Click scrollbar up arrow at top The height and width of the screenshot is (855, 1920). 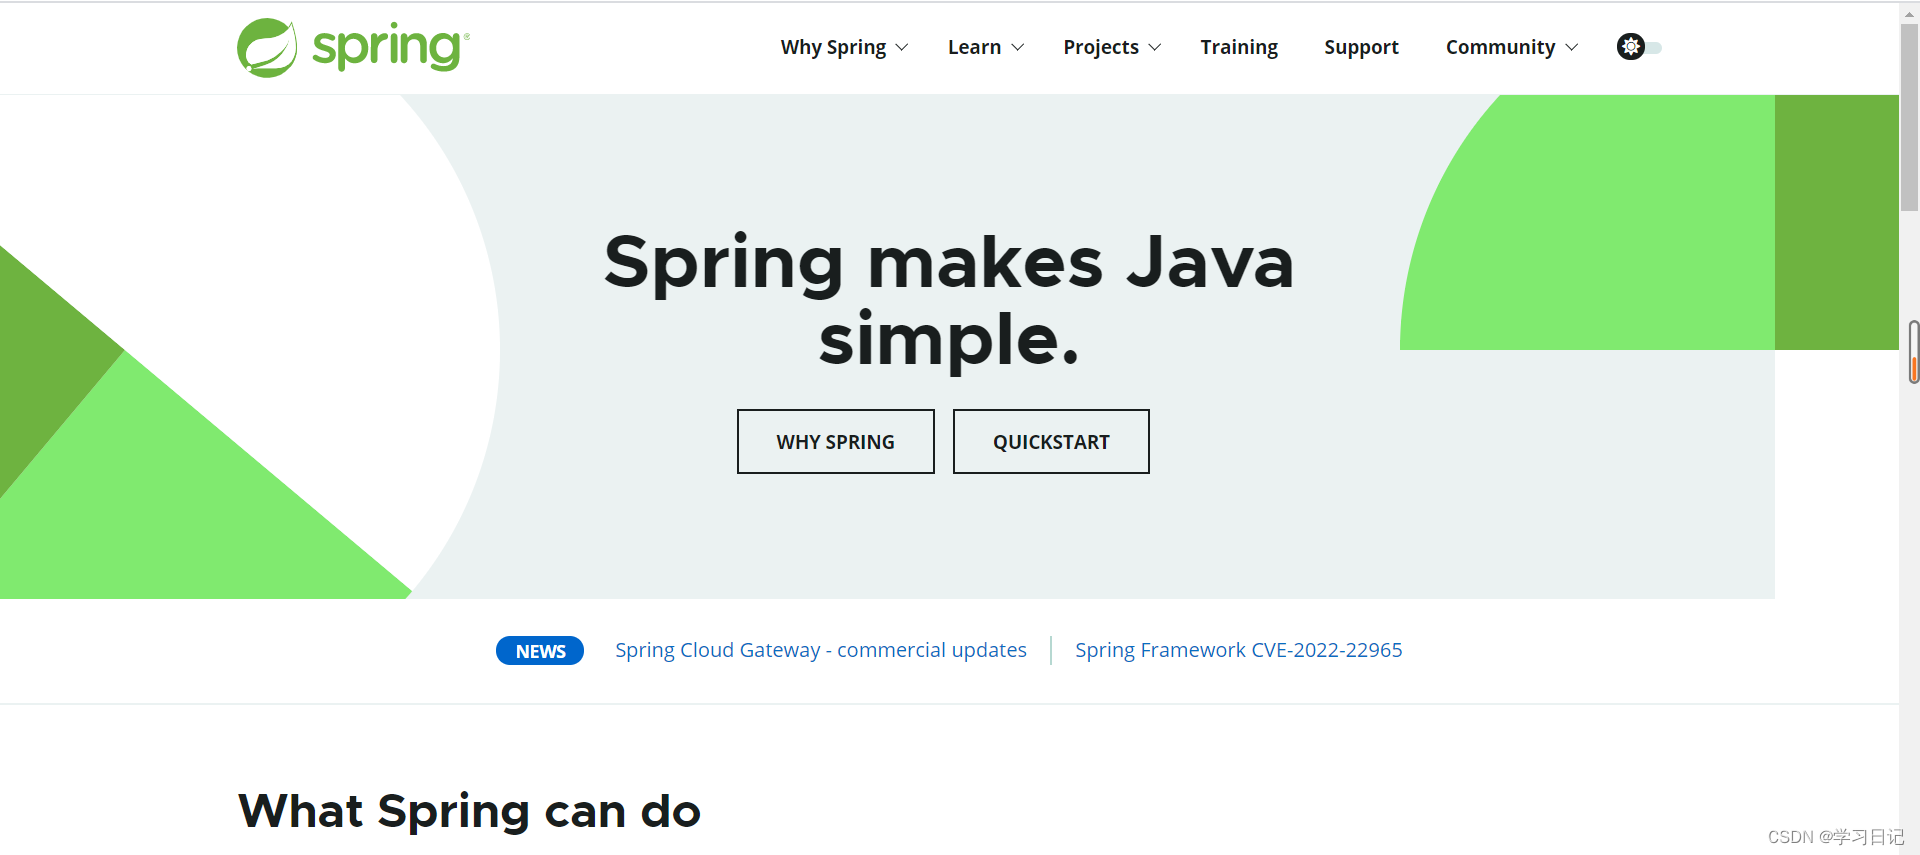(x=1909, y=13)
